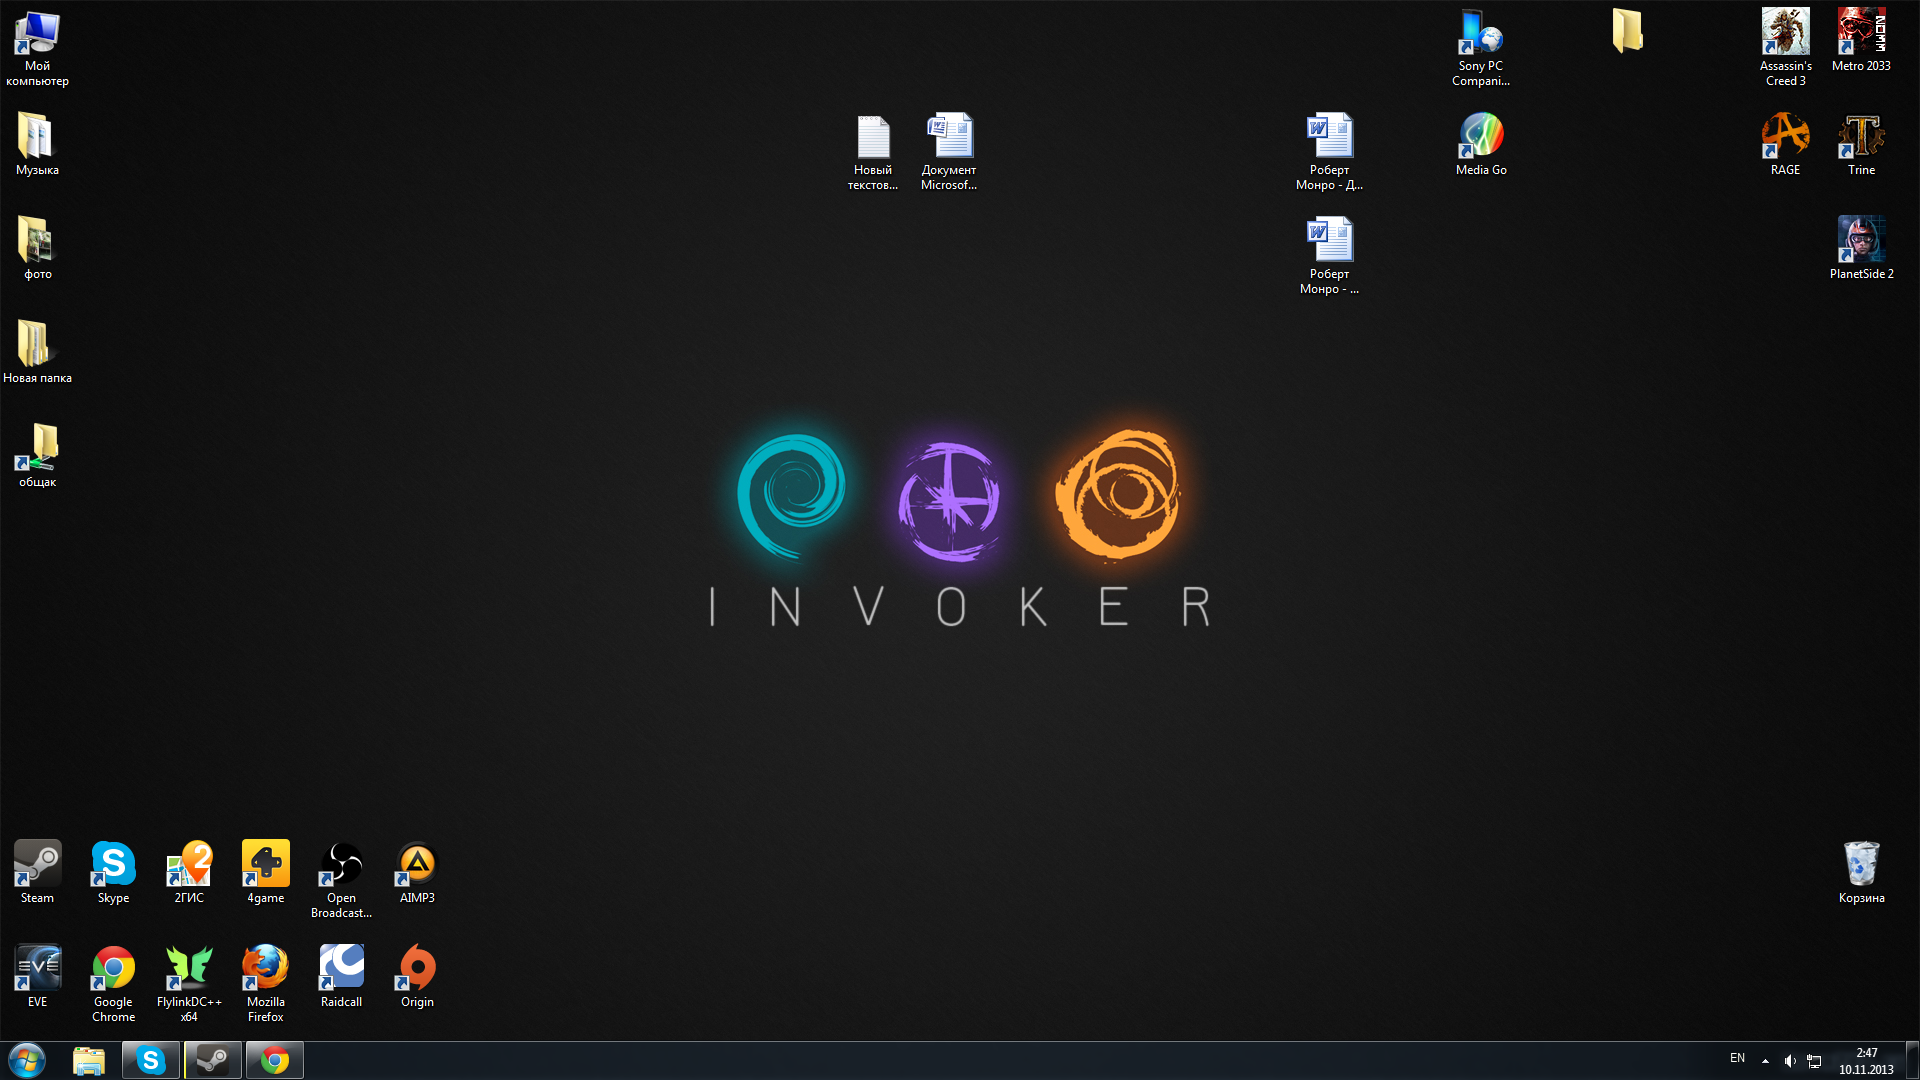Open the Мой компьютер desktop icon
1920x1080 pixels.
coord(37,49)
